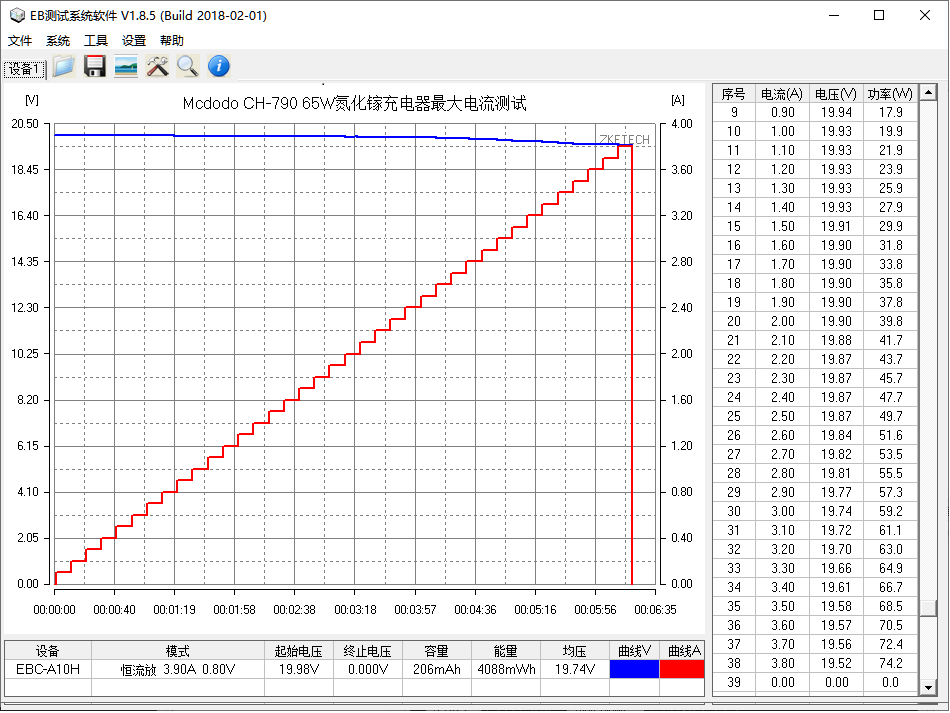Viewport: 950px width, 713px height.
Task: Click the data table scrollbar thumb
Action: 928,608
